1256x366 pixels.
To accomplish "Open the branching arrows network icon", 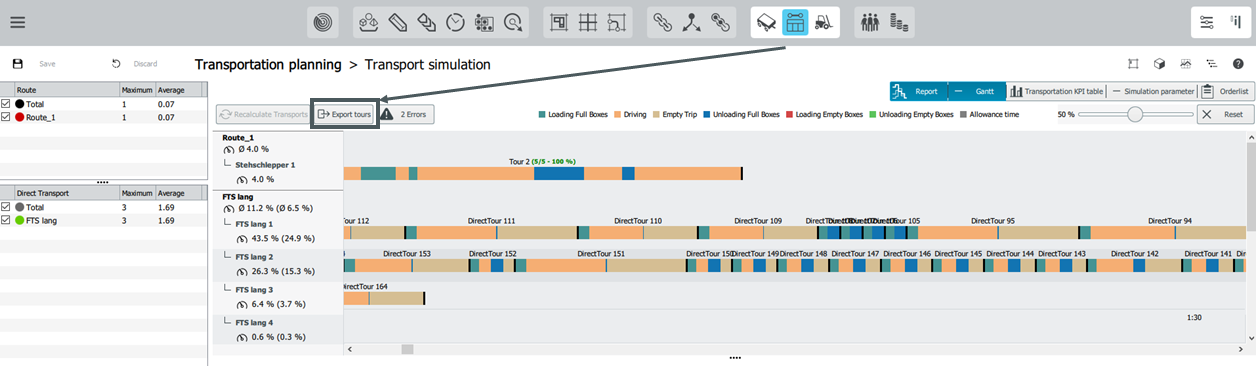I will tap(691, 22).
